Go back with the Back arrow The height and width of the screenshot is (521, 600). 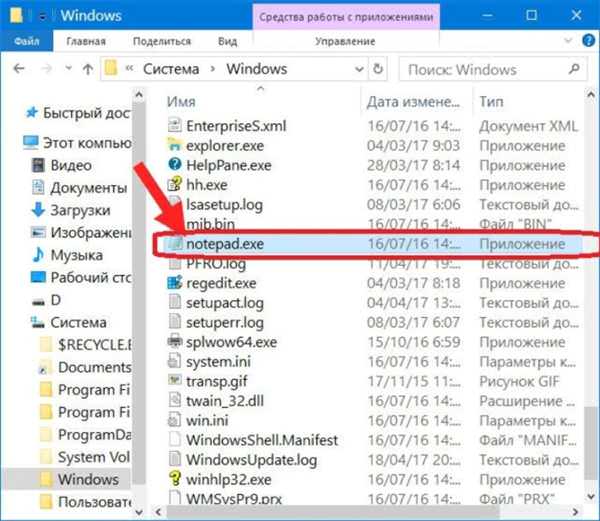(x=19, y=69)
